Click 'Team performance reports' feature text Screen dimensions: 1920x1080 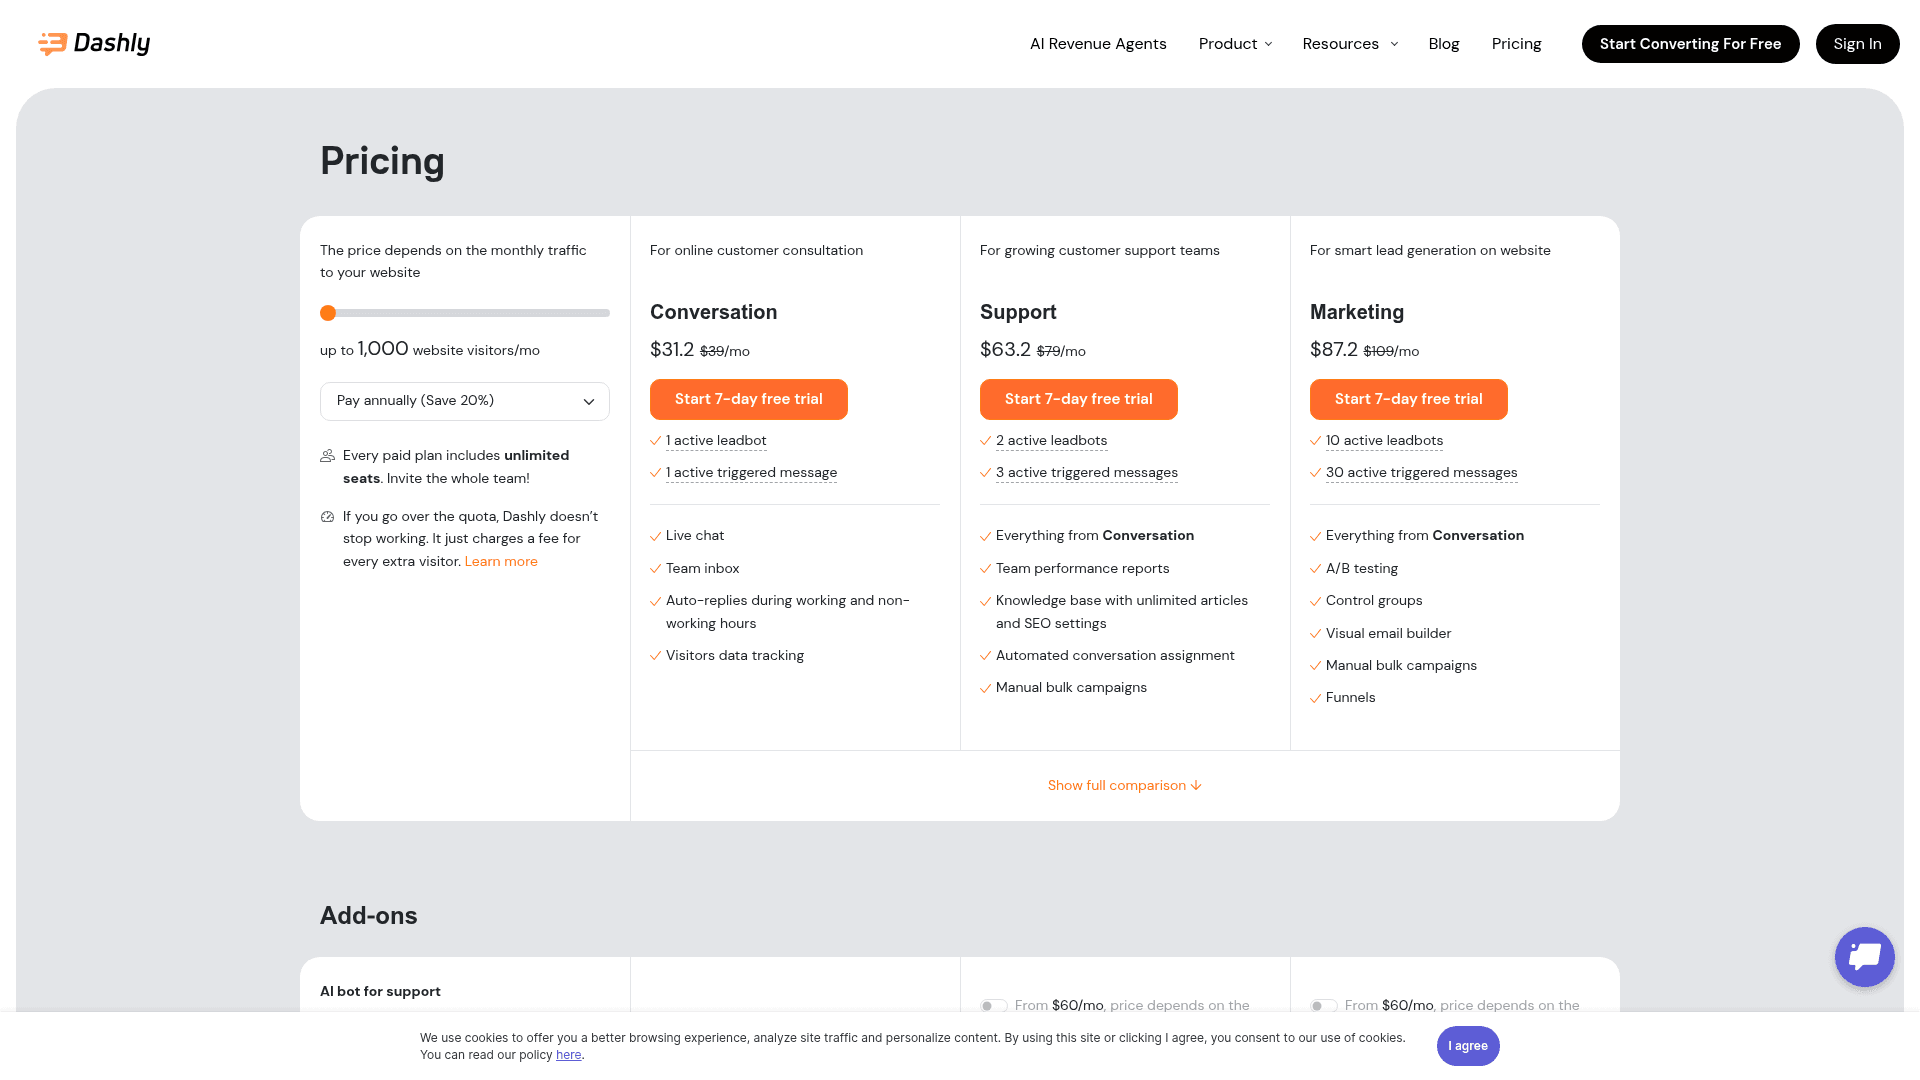1082,569
